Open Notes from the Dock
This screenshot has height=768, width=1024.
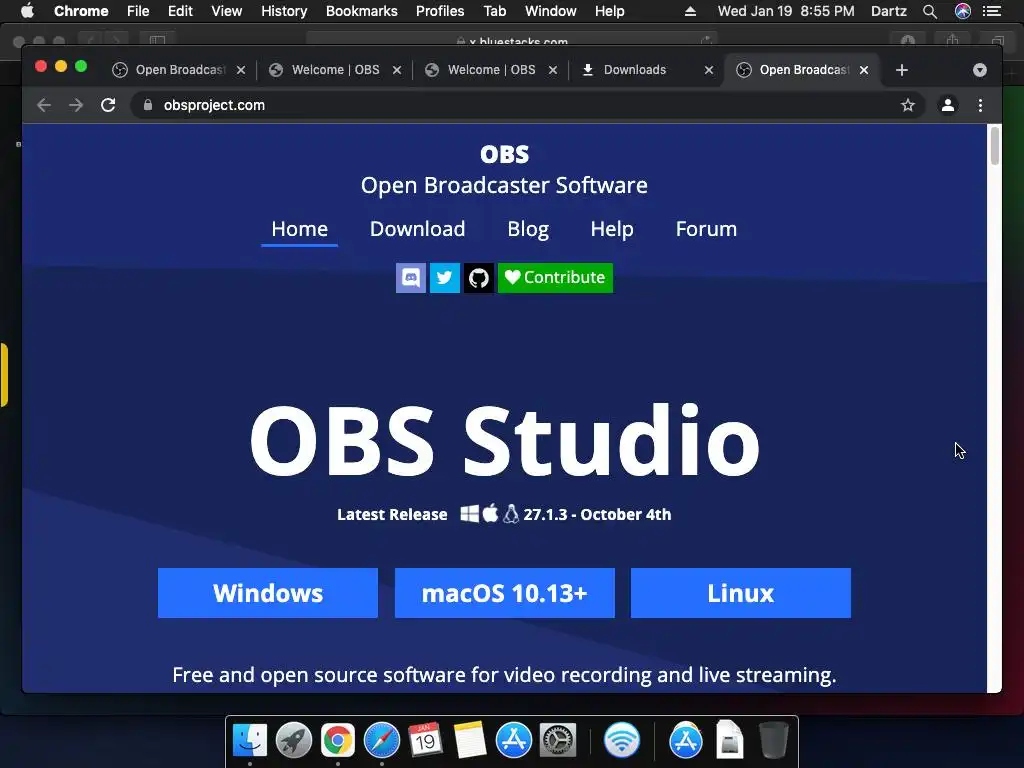[470, 741]
